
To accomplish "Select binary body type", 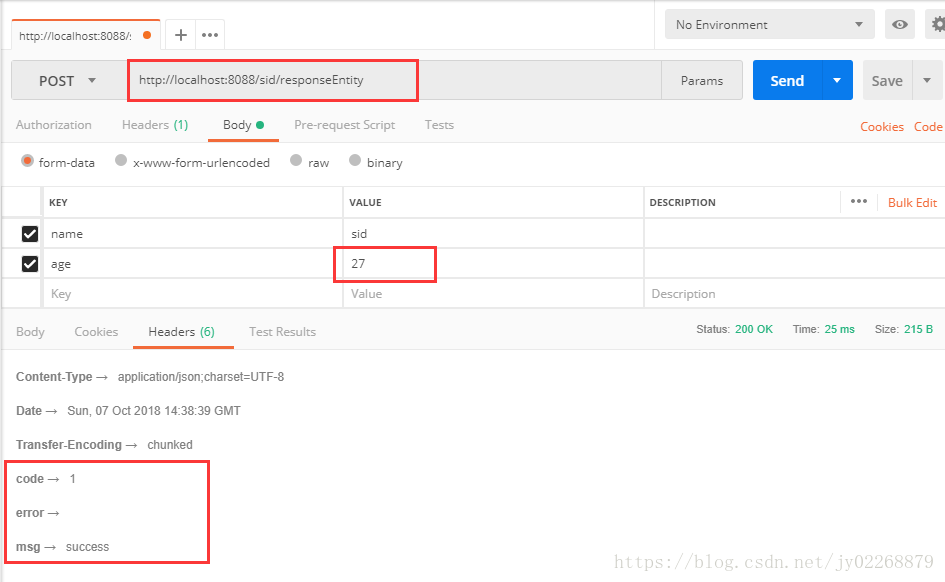I will (x=355, y=160).
